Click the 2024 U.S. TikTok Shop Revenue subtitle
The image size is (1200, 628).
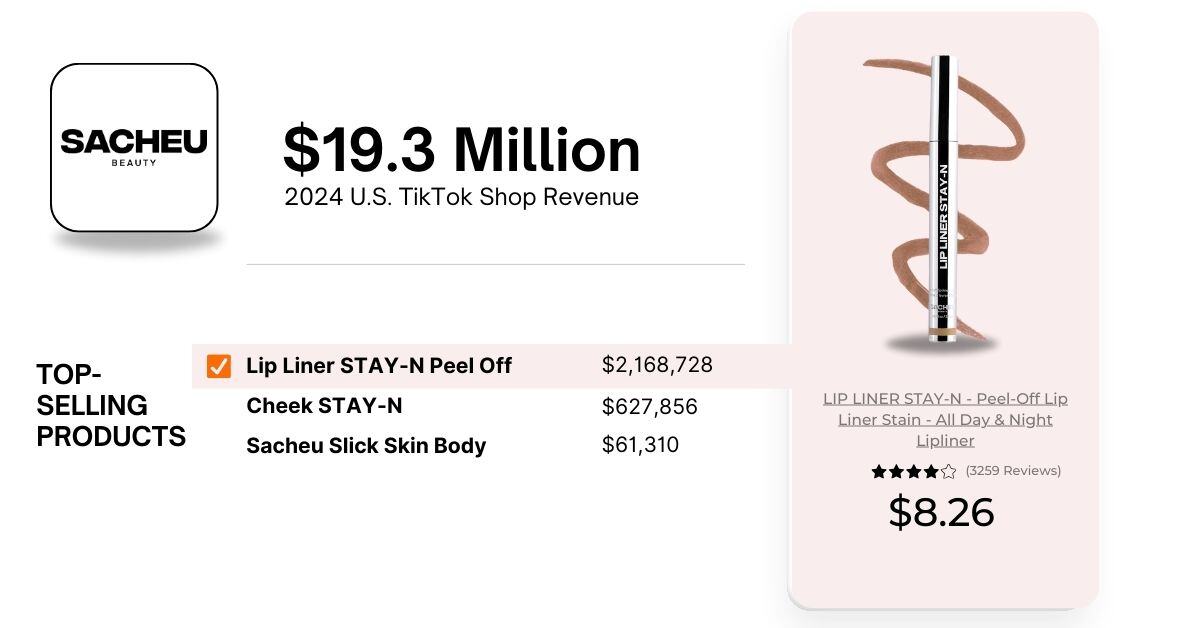pyautogui.click(x=461, y=197)
